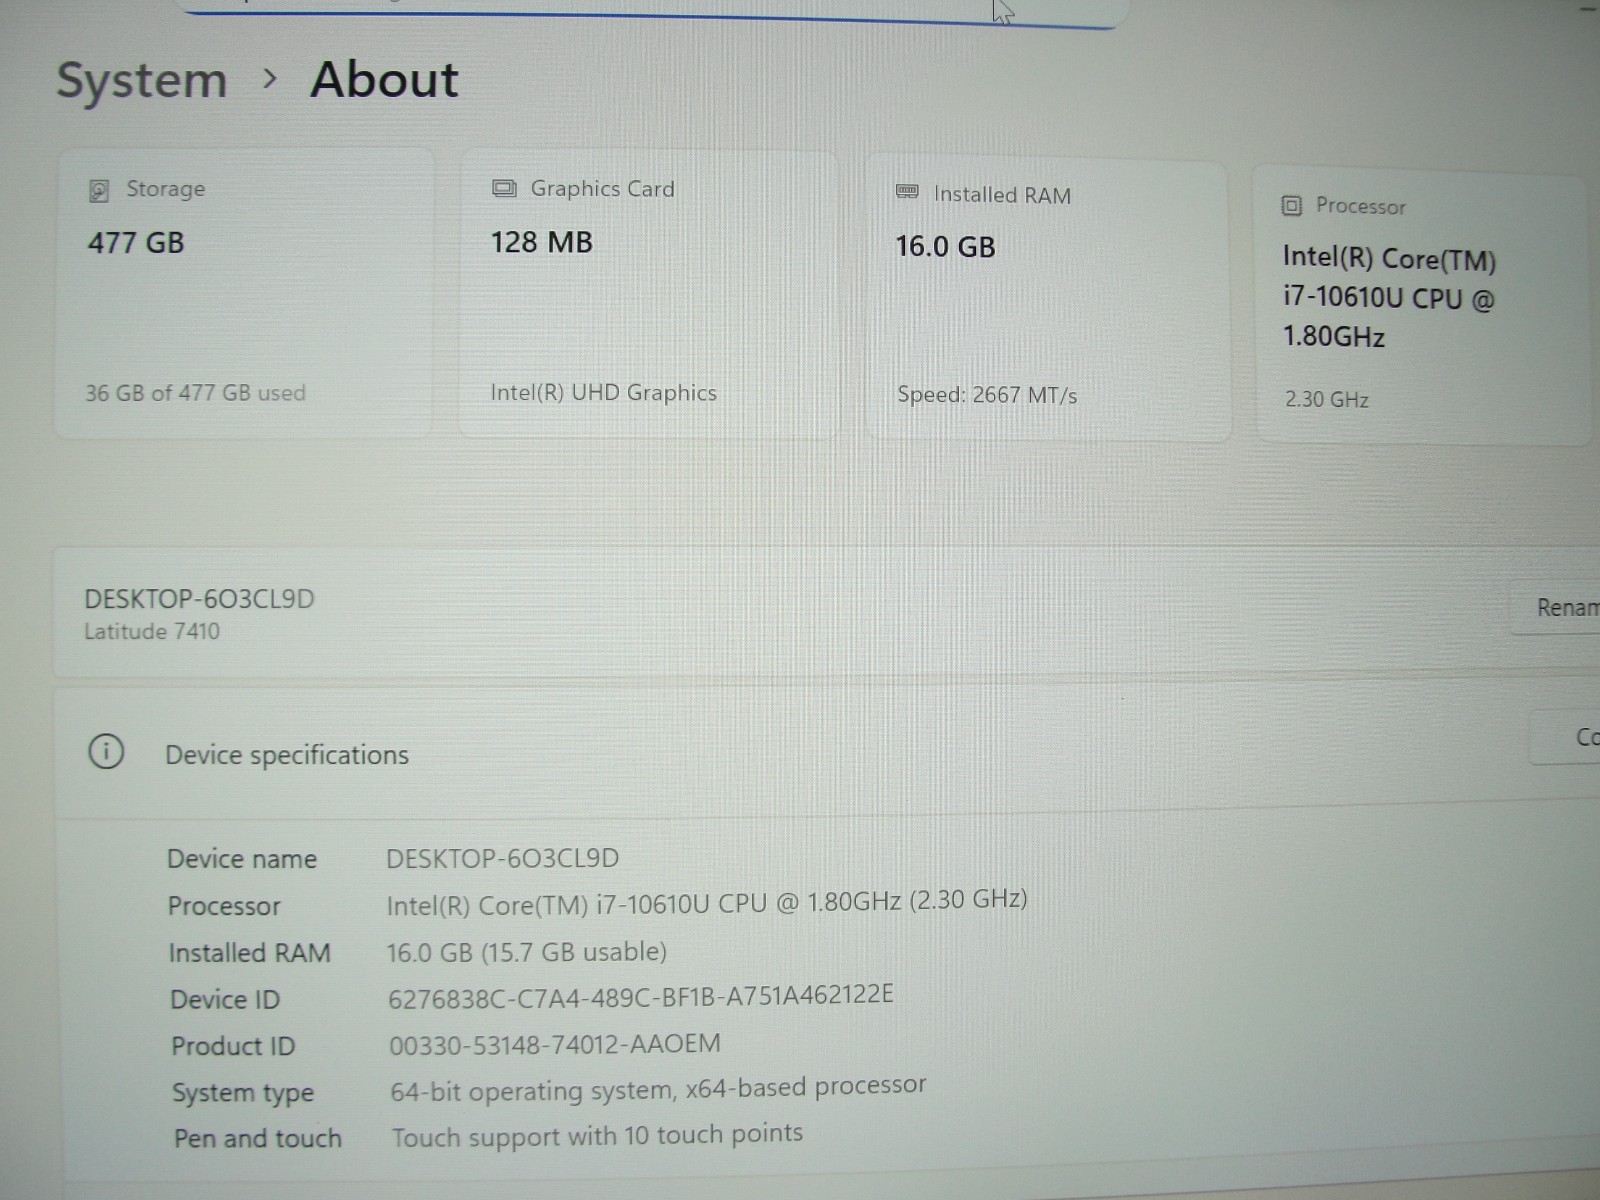
Task: Click the DESKTOP-6O3CL9D PC name heading
Action: tap(199, 599)
